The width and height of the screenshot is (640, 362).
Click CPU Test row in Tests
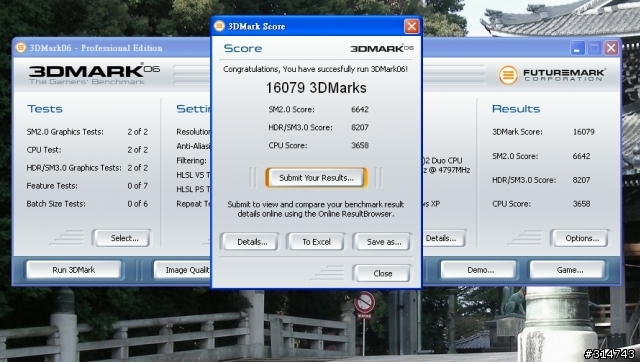tap(87, 150)
